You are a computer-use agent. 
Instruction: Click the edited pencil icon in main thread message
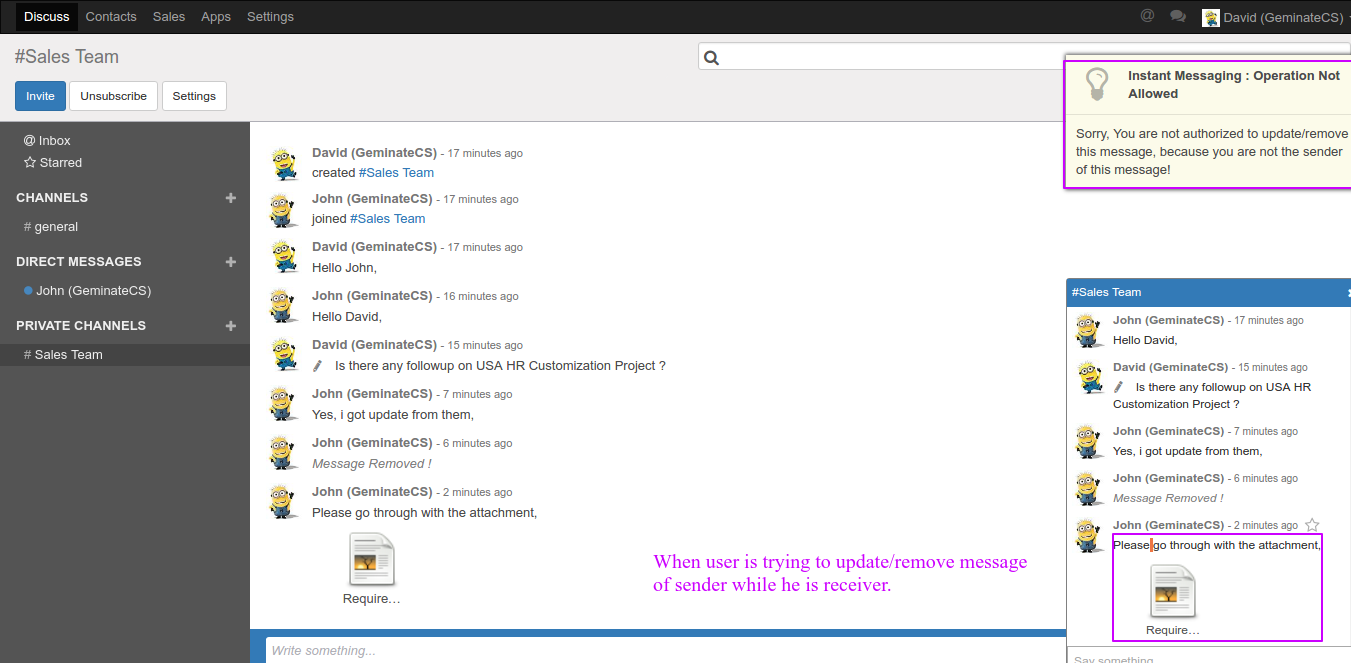(x=318, y=366)
